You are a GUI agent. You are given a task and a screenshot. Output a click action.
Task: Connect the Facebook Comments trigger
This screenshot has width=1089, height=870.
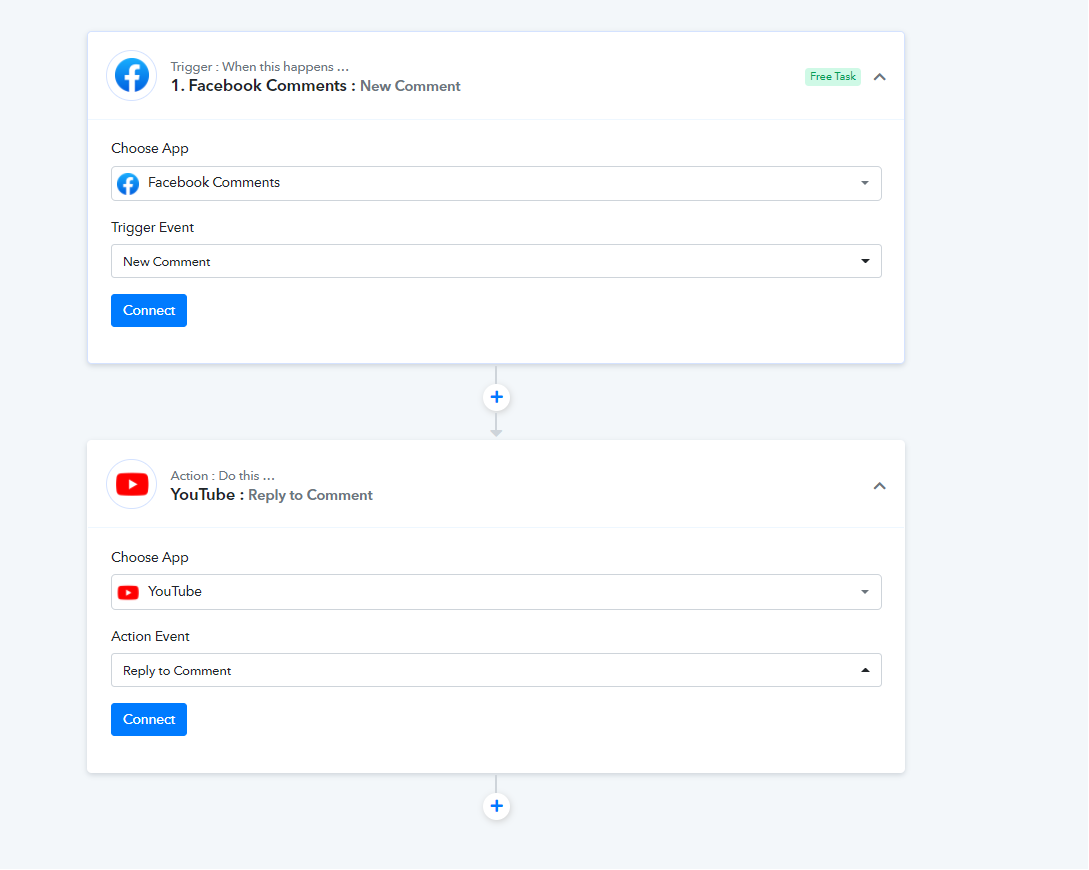[x=149, y=310]
